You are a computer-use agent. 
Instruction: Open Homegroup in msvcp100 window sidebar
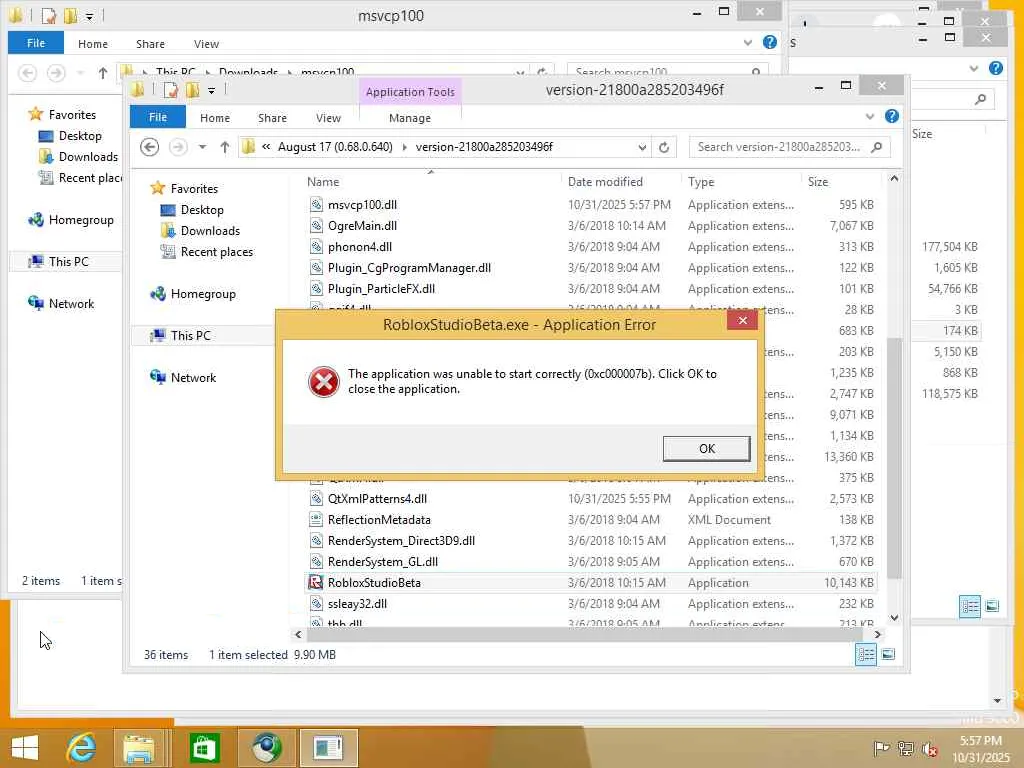click(x=81, y=220)
